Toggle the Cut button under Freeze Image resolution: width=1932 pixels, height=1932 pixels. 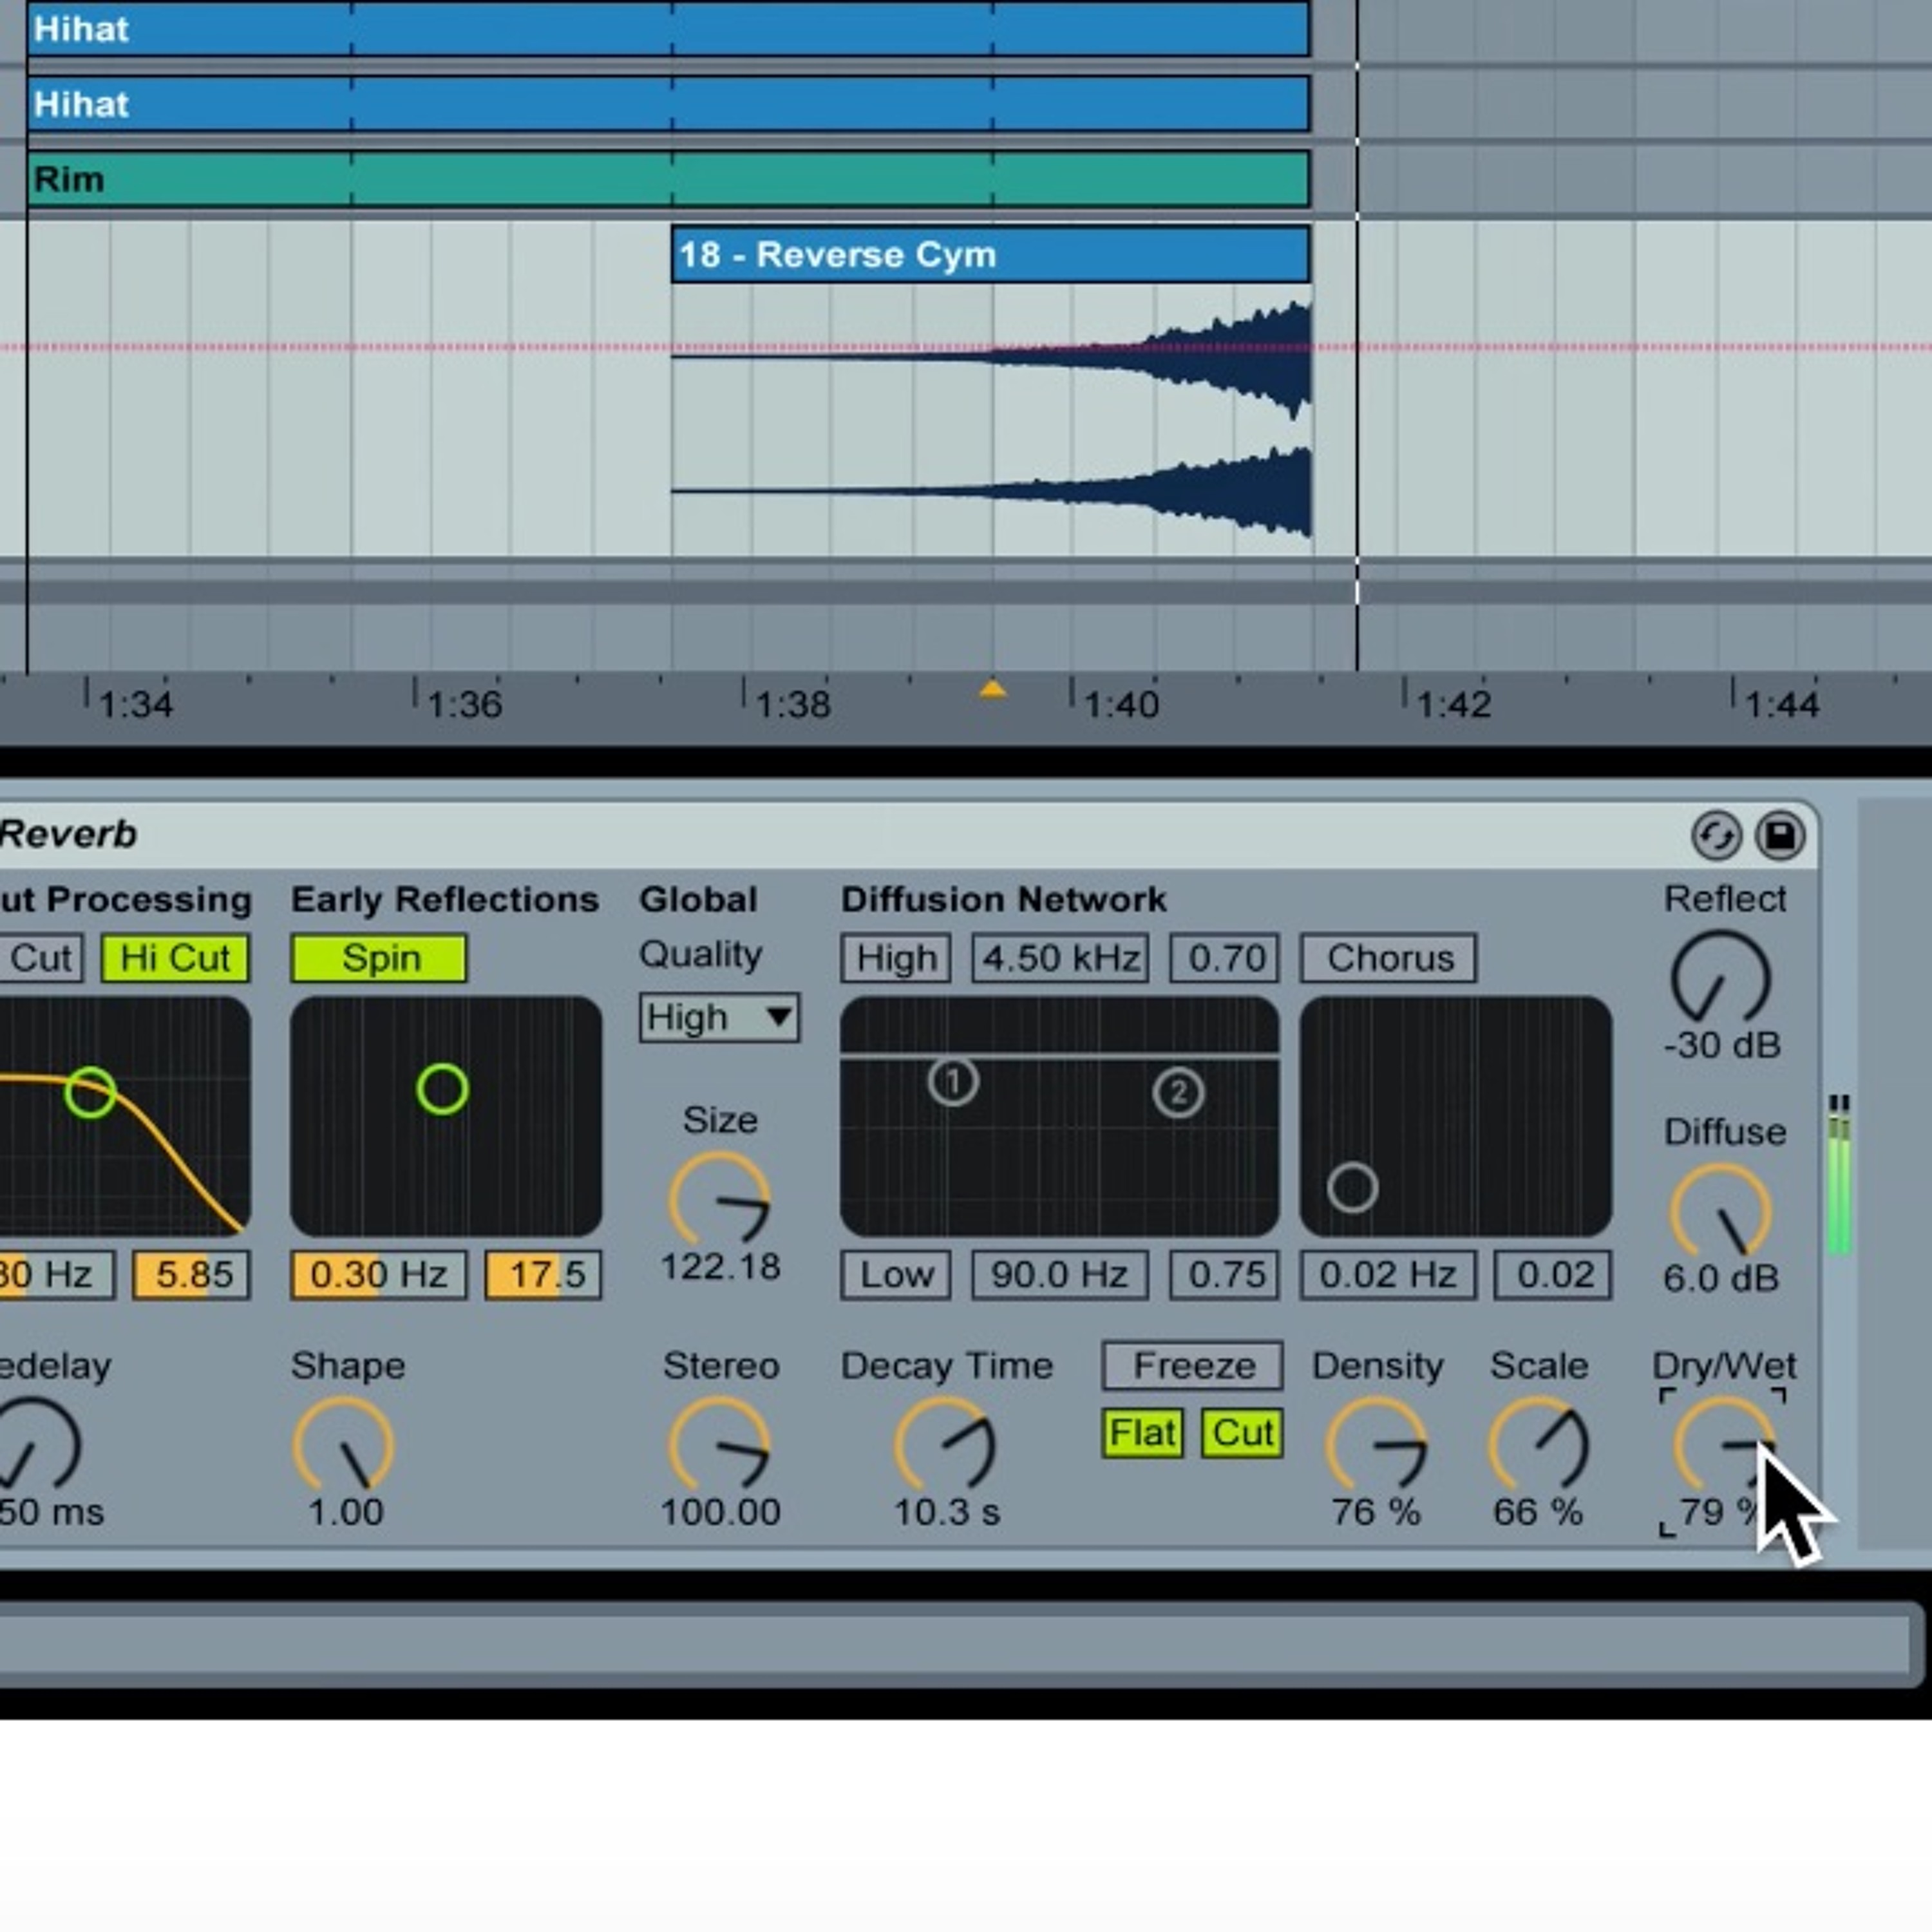pos(1242,1433)
